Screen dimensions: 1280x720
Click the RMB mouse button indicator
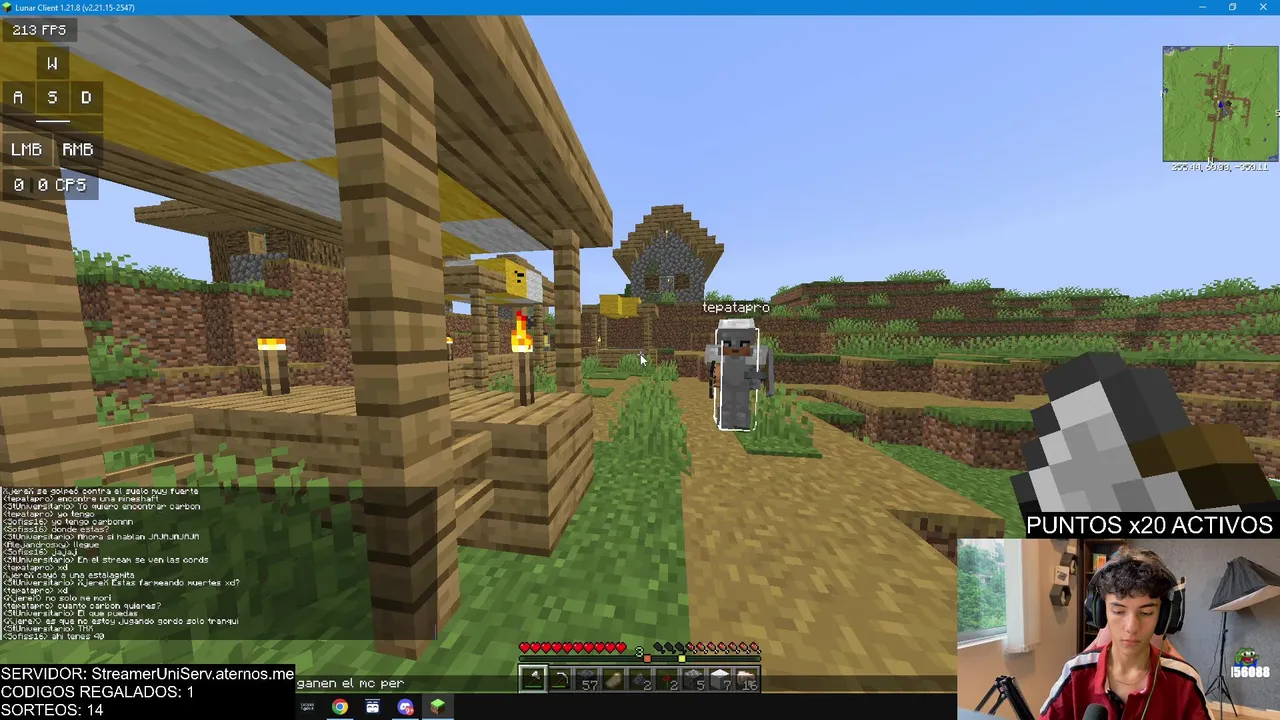point(77,149)
